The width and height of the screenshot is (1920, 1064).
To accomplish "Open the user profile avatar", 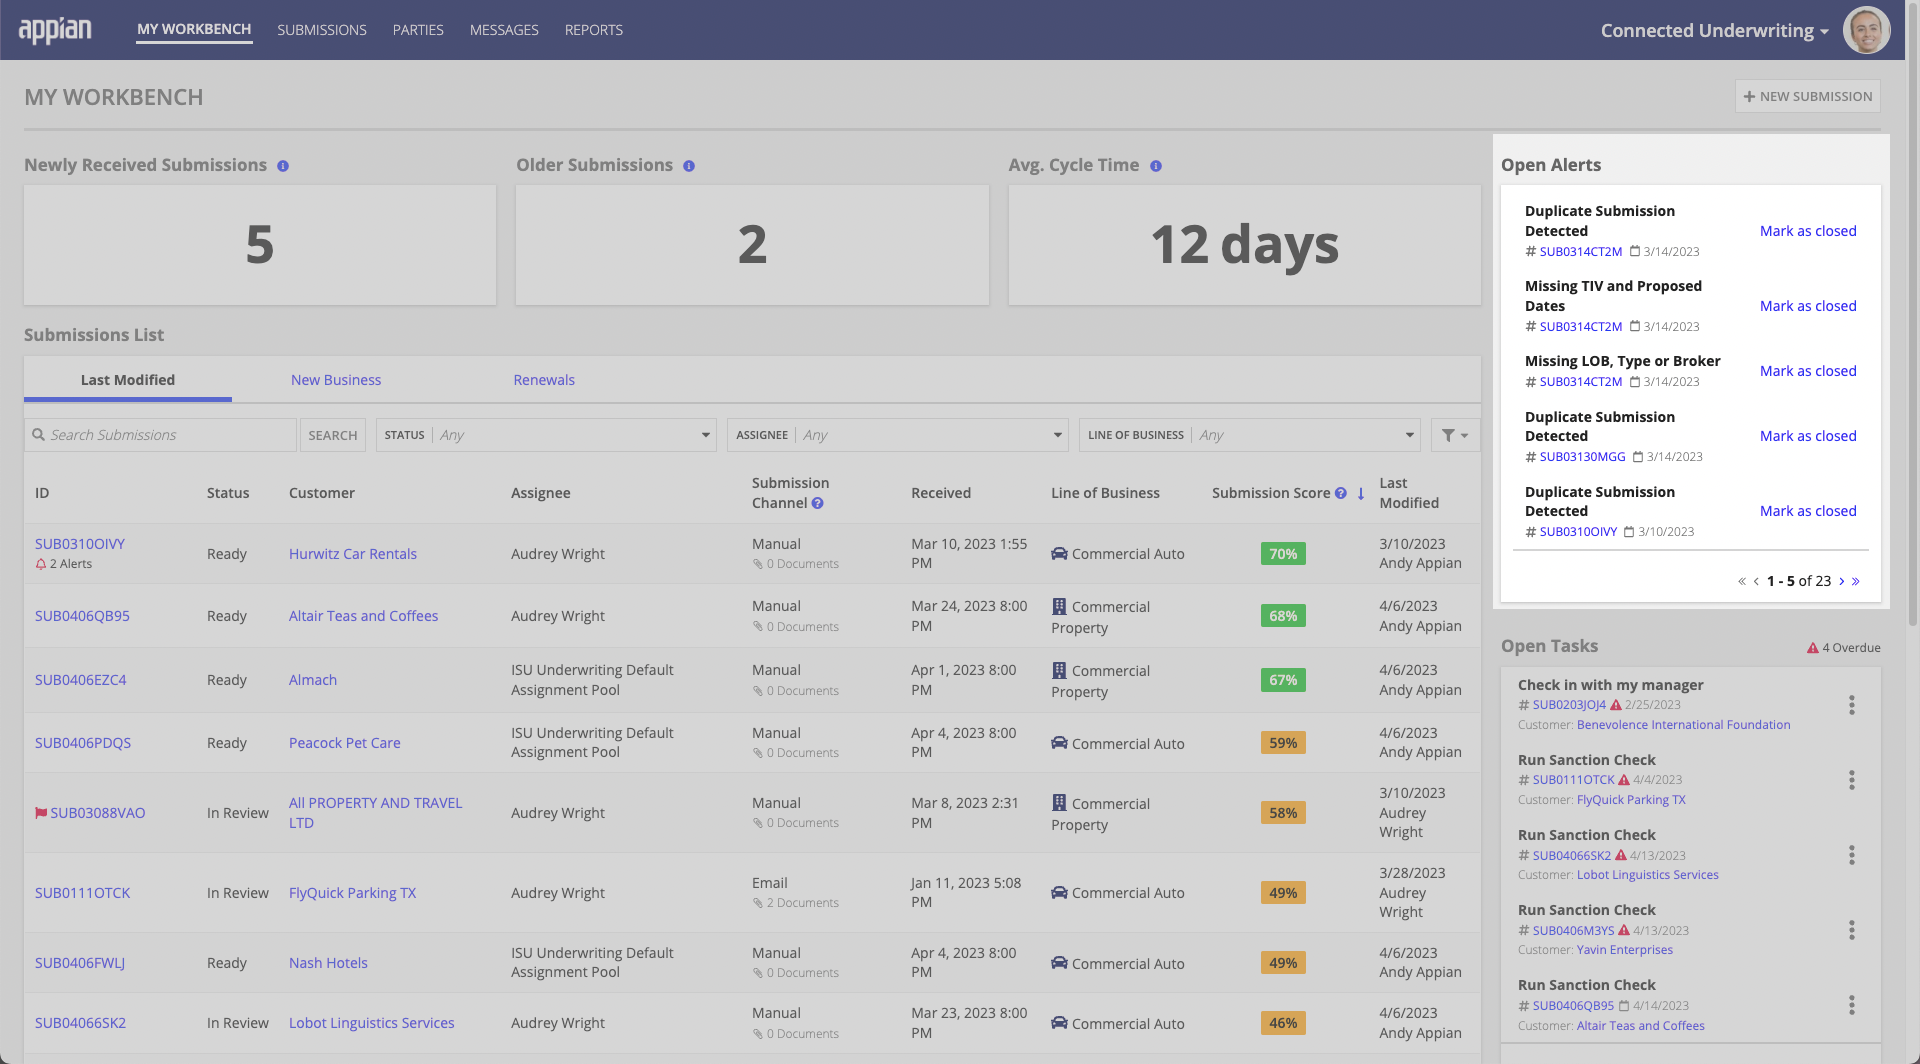I will pyautogui.click(x=1866, y=30).
